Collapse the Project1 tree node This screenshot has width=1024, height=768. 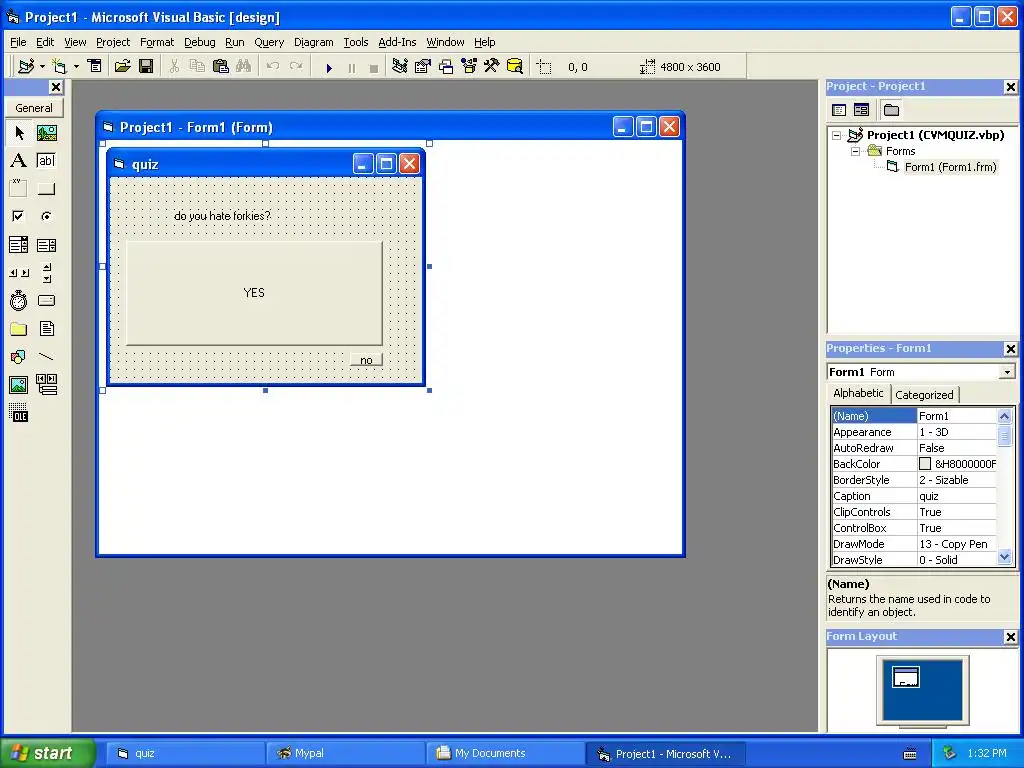point(837,135)
